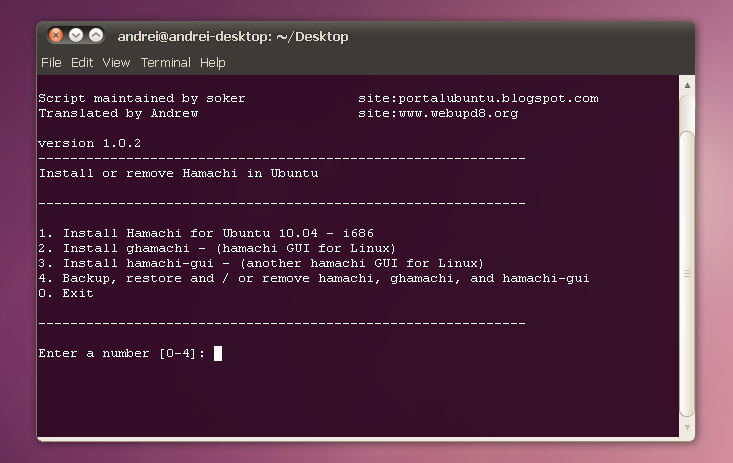Click the vertical scrollbar thumb

coord(687,274)
